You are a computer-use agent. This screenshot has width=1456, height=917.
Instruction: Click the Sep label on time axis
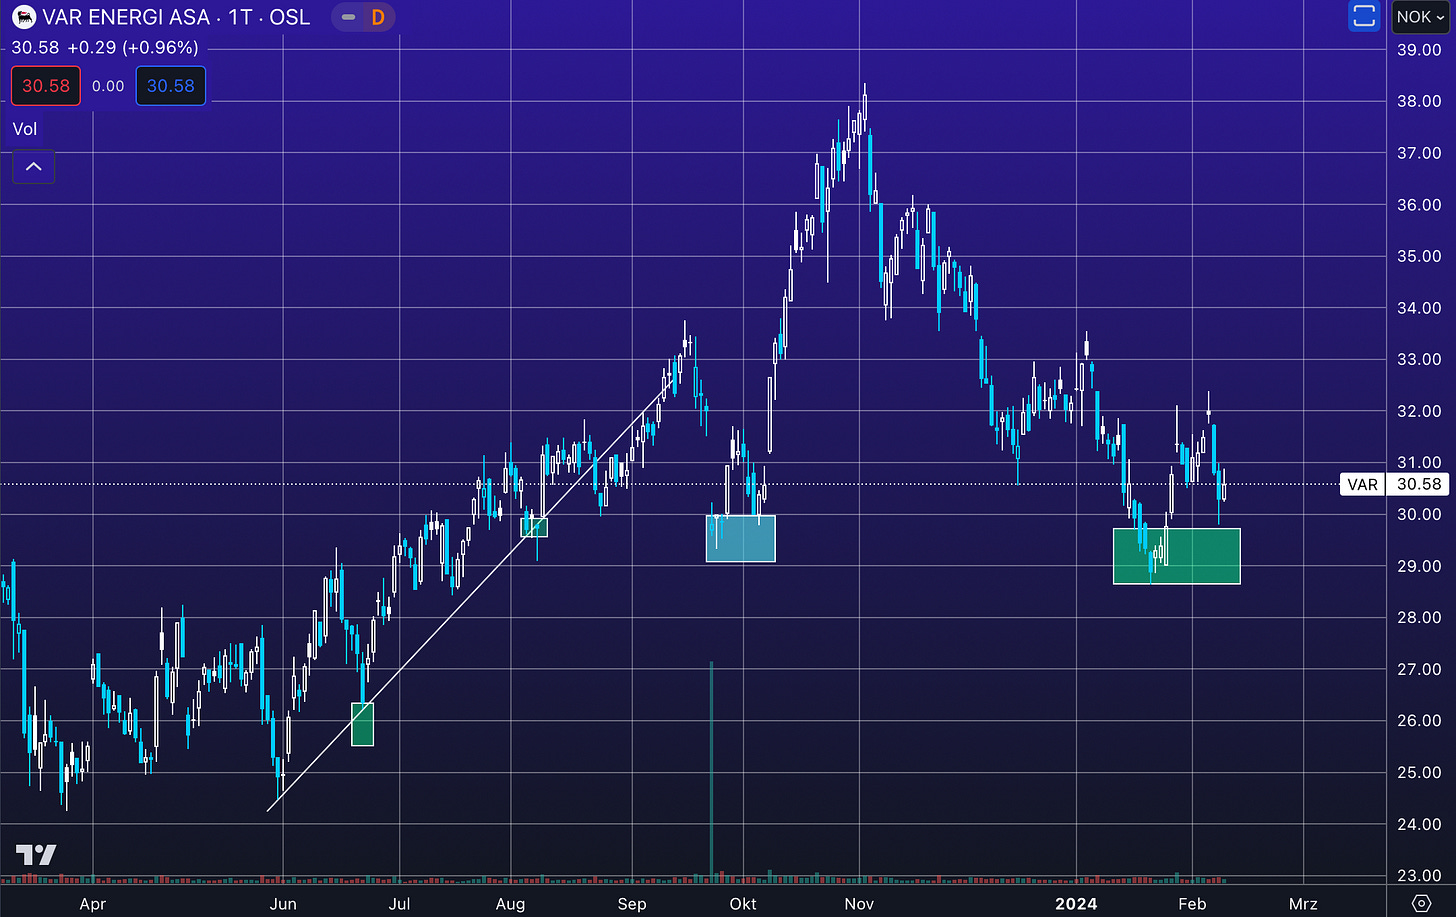[x=632, y=904]
